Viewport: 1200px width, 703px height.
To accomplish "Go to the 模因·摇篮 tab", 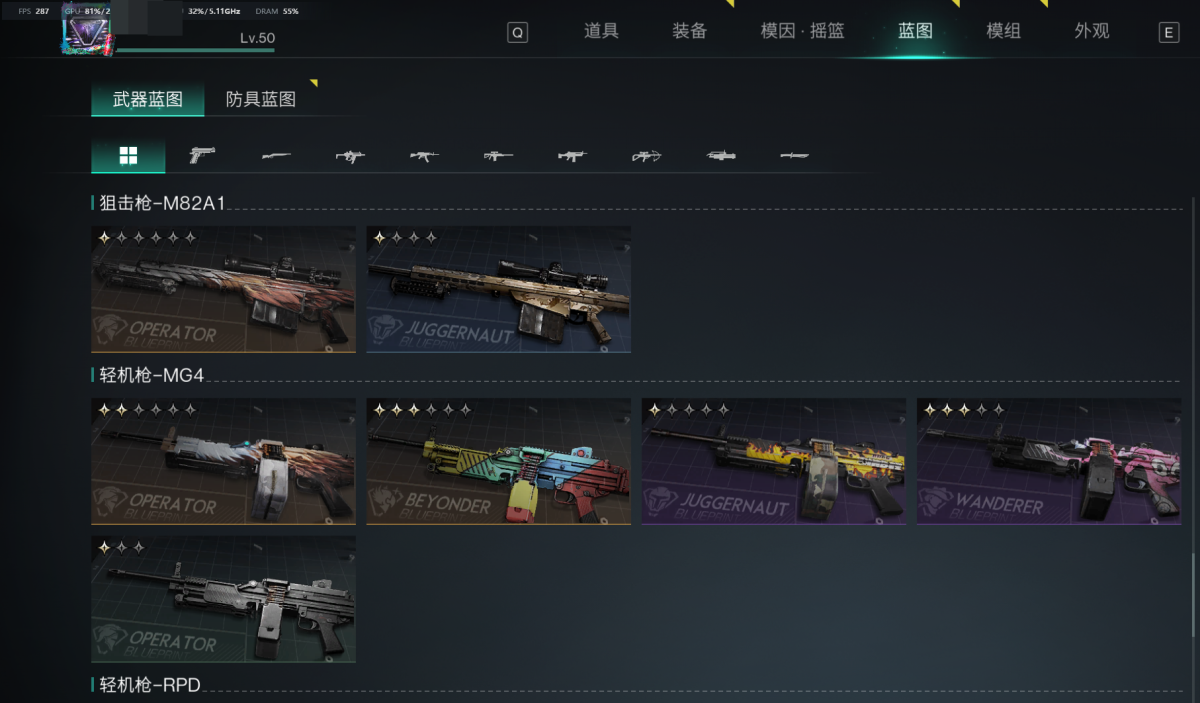I will click(x=802, y=31).
